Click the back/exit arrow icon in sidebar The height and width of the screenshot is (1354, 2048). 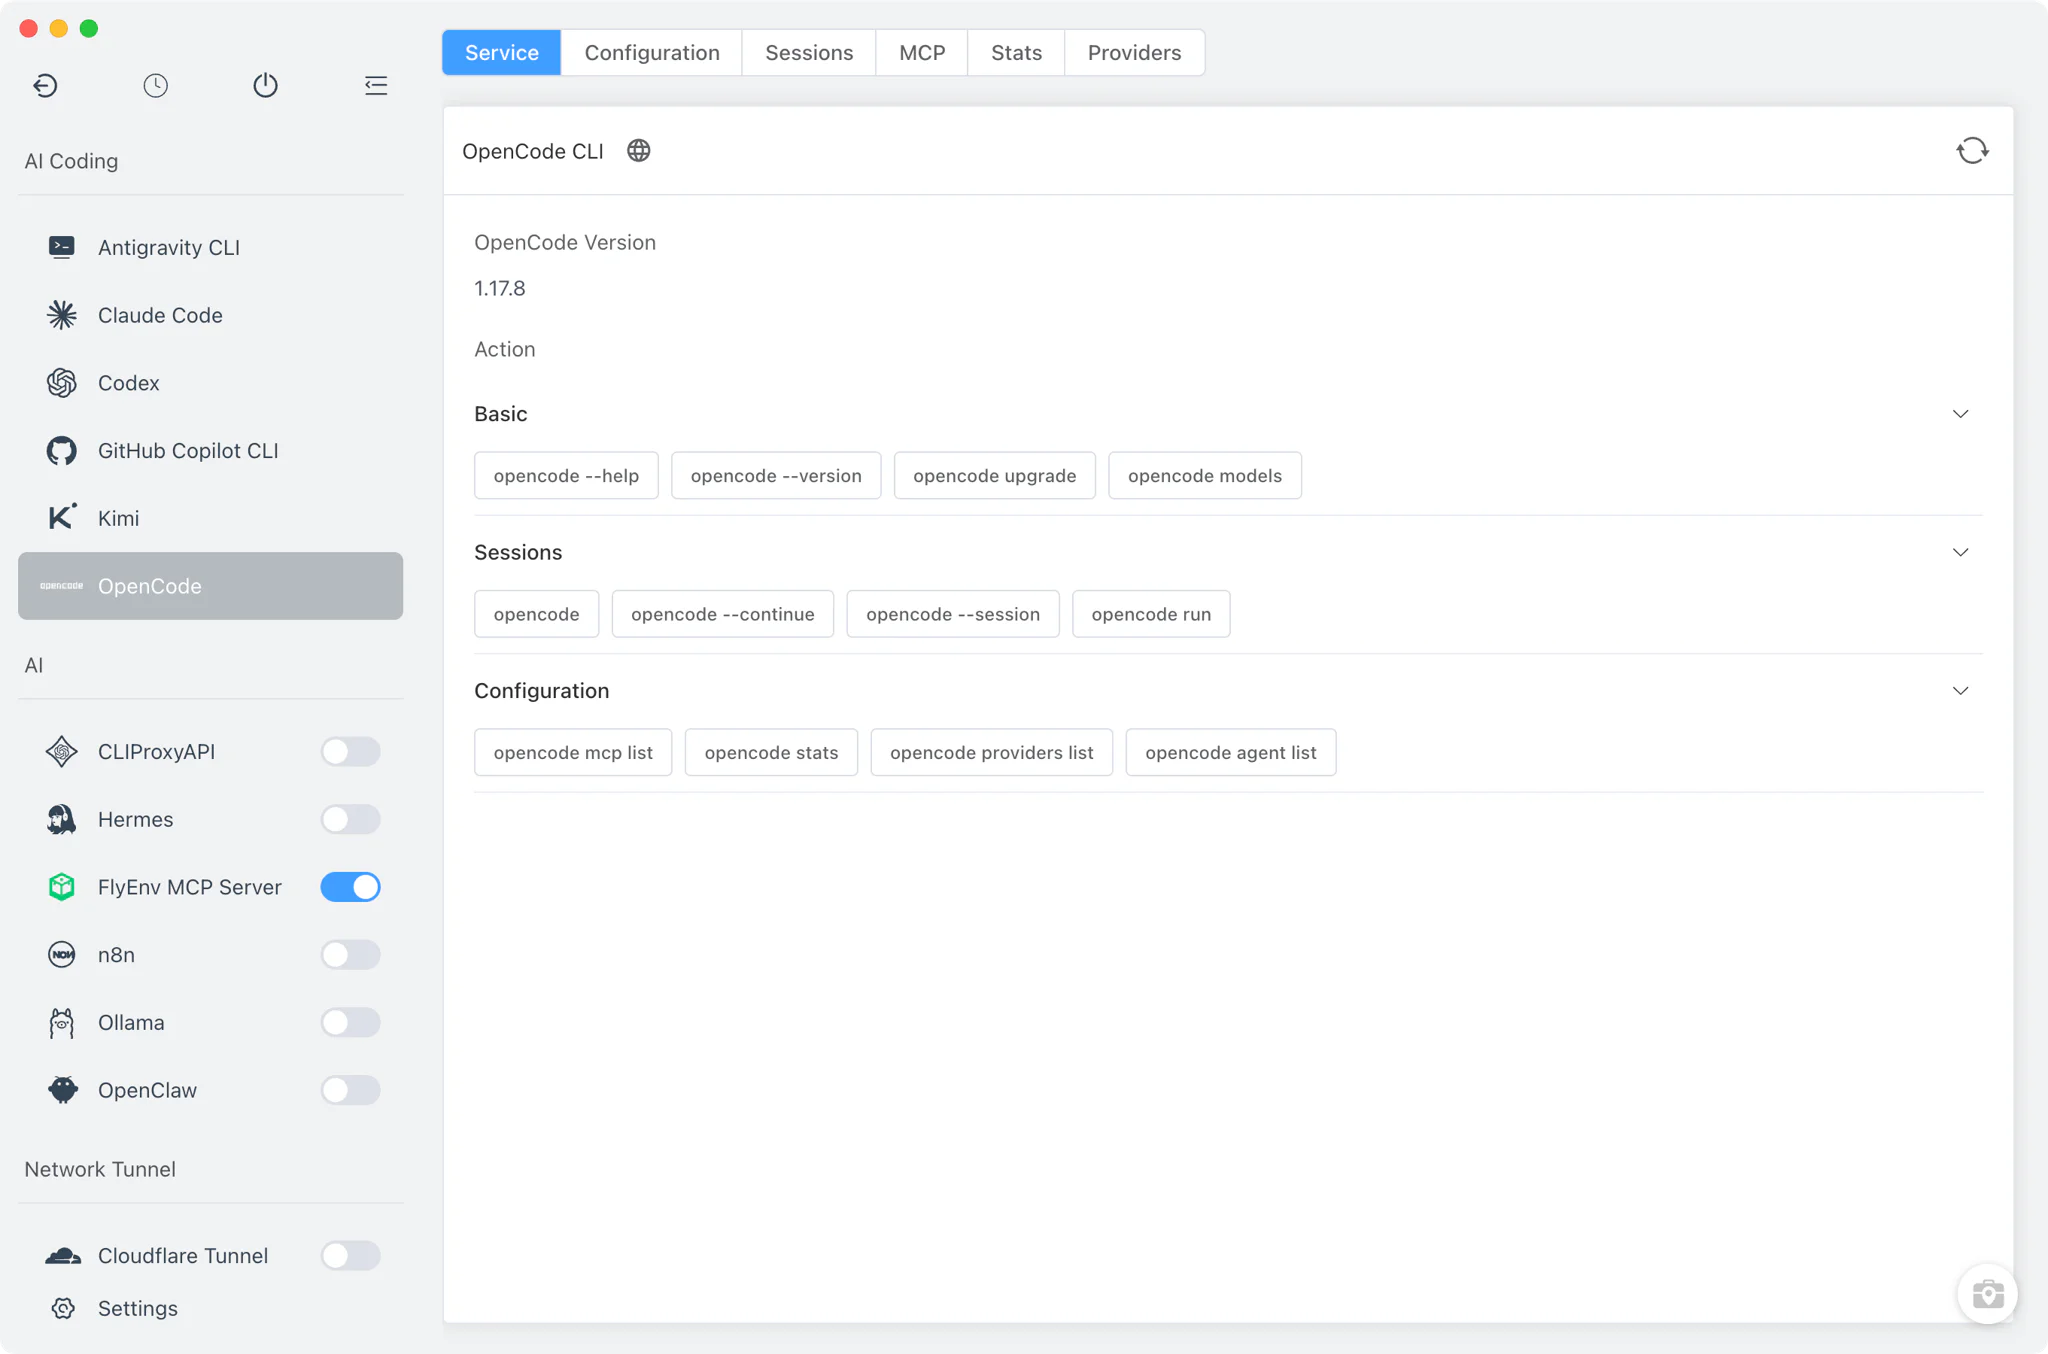45,85
